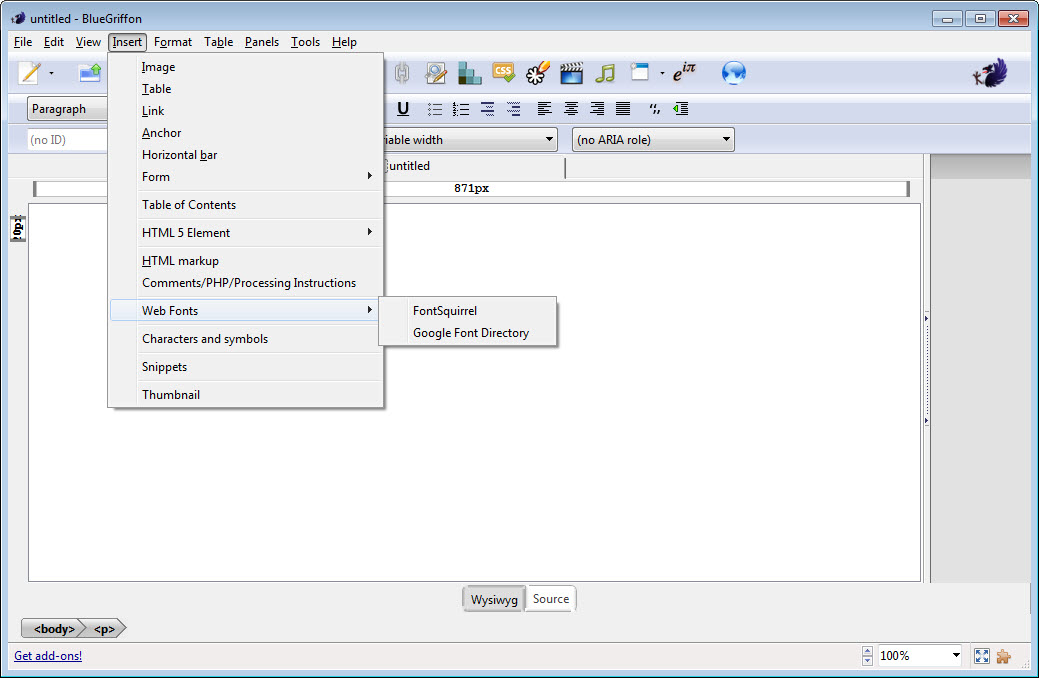Click the blue globe browser preview icon

734,73
